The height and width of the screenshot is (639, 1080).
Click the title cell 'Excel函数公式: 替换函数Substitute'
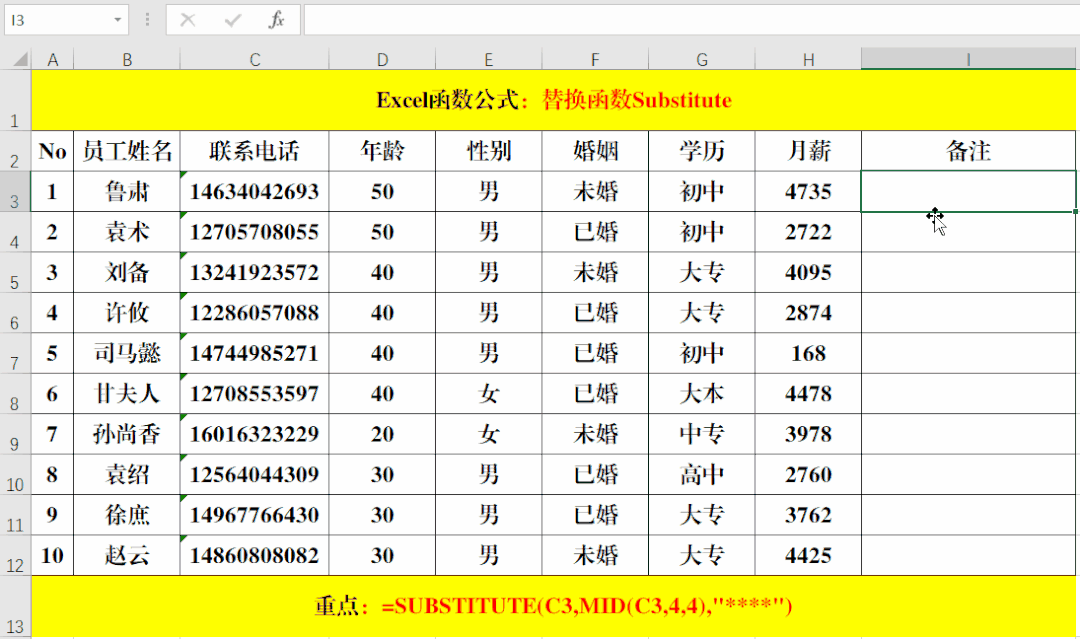(x=553, y=100)
